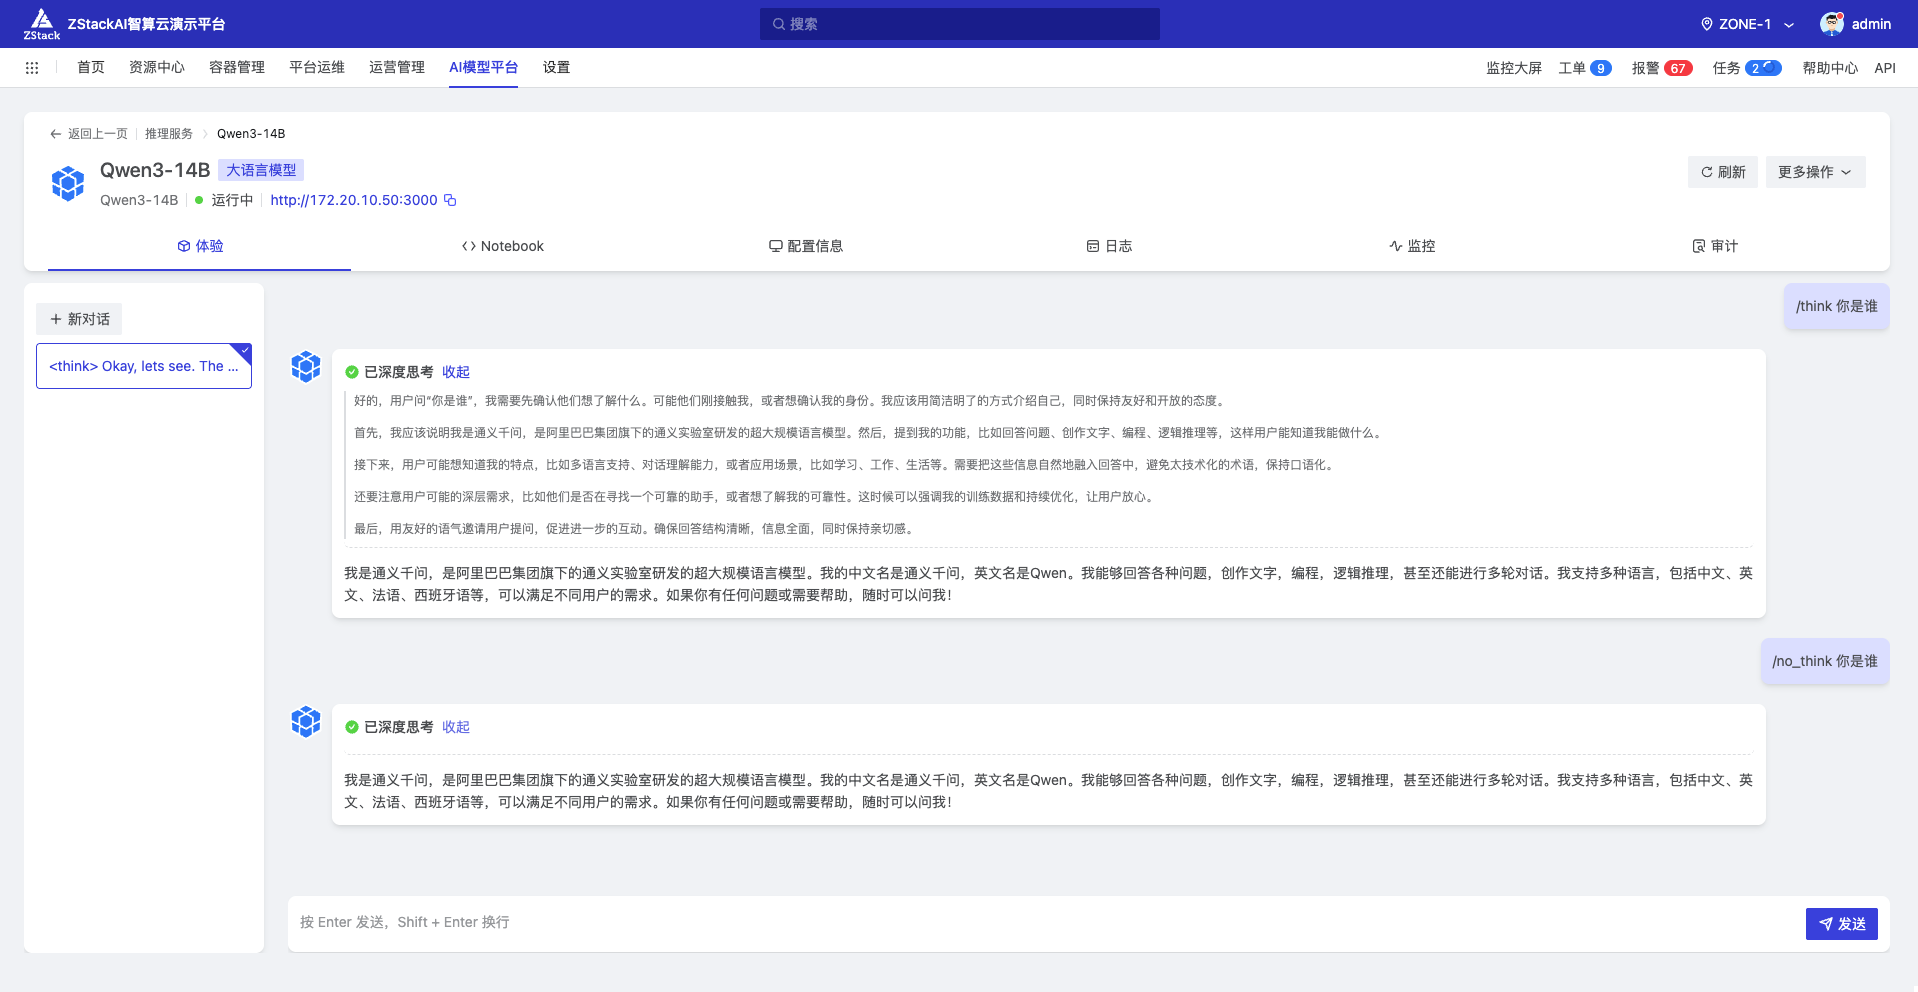Open the 资源中心 menu
Viewport: 1918px width, 992px height.
click(157, 67)
